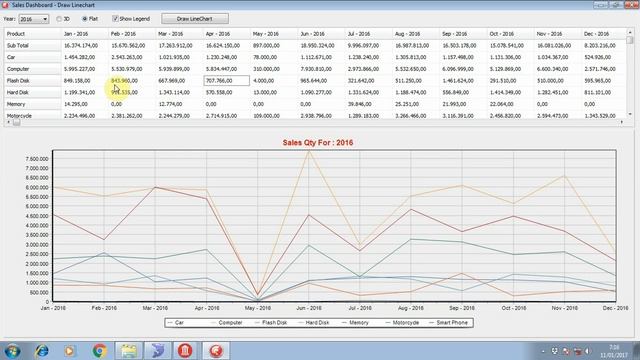Click the Smart Phone legend entry
Viewport: 640px width, 360px height.
point(449,322)
